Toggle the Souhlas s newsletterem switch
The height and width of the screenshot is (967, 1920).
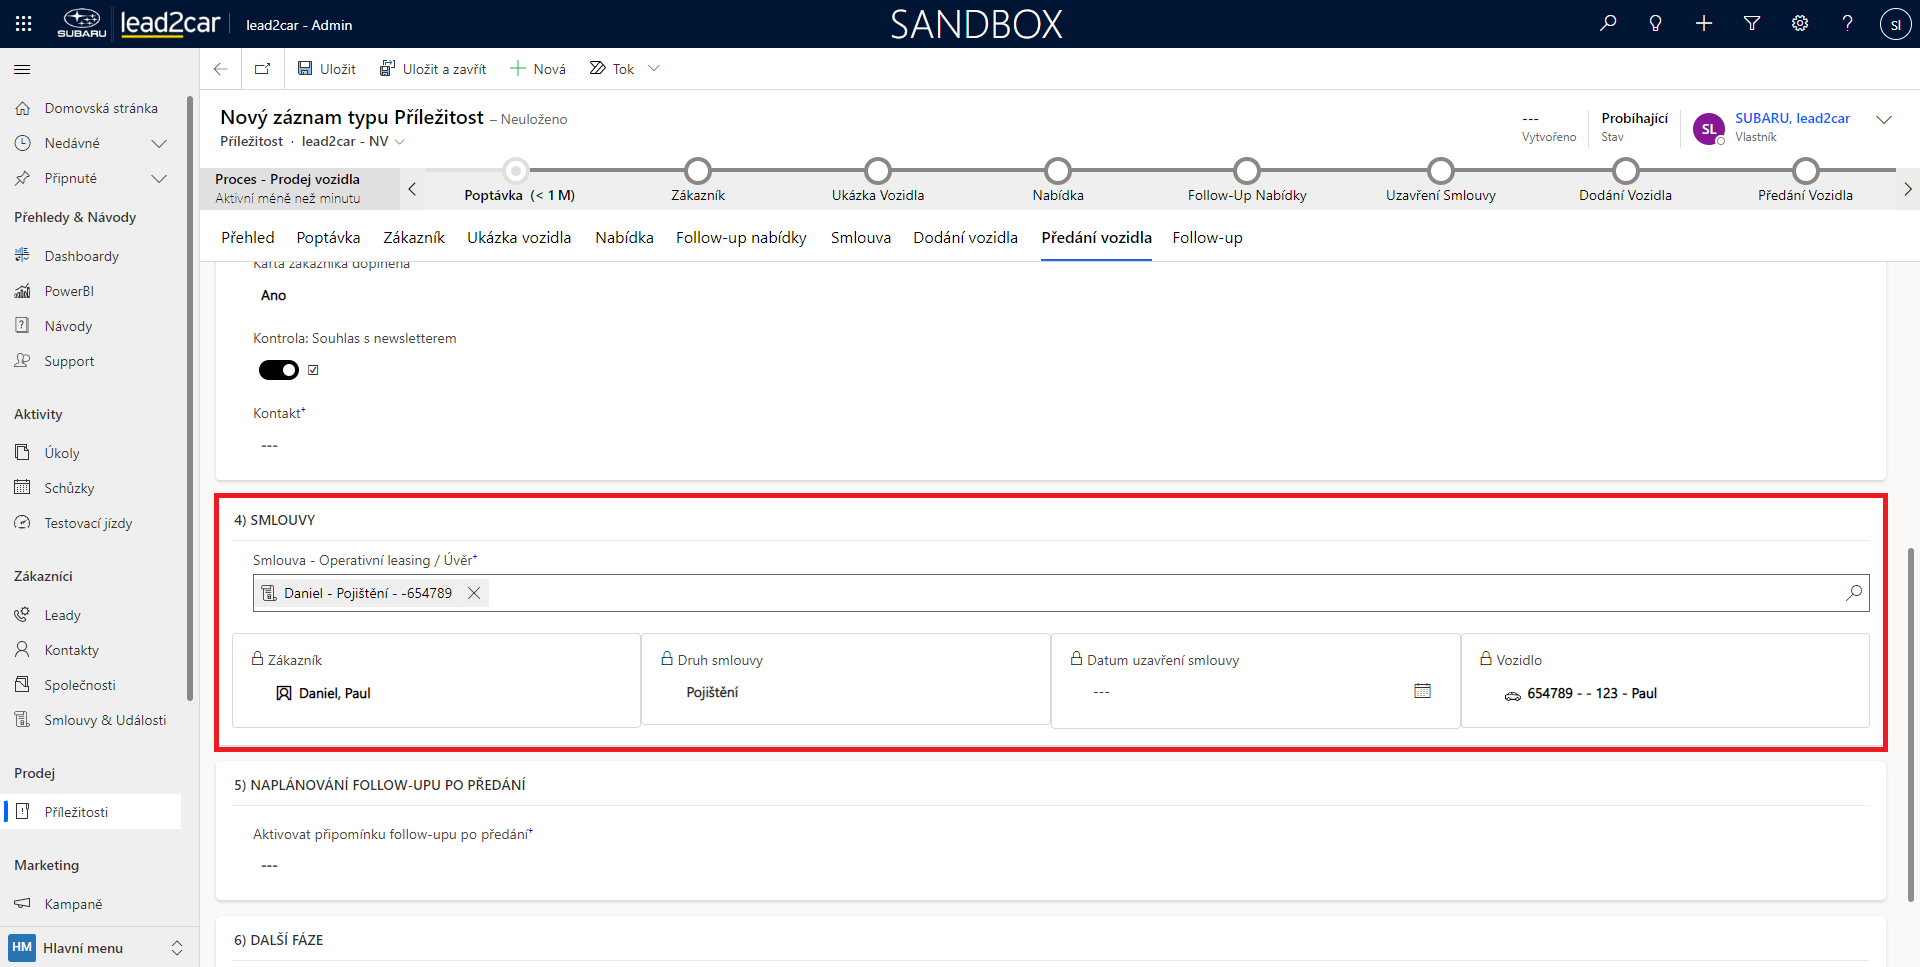point(279,370)
